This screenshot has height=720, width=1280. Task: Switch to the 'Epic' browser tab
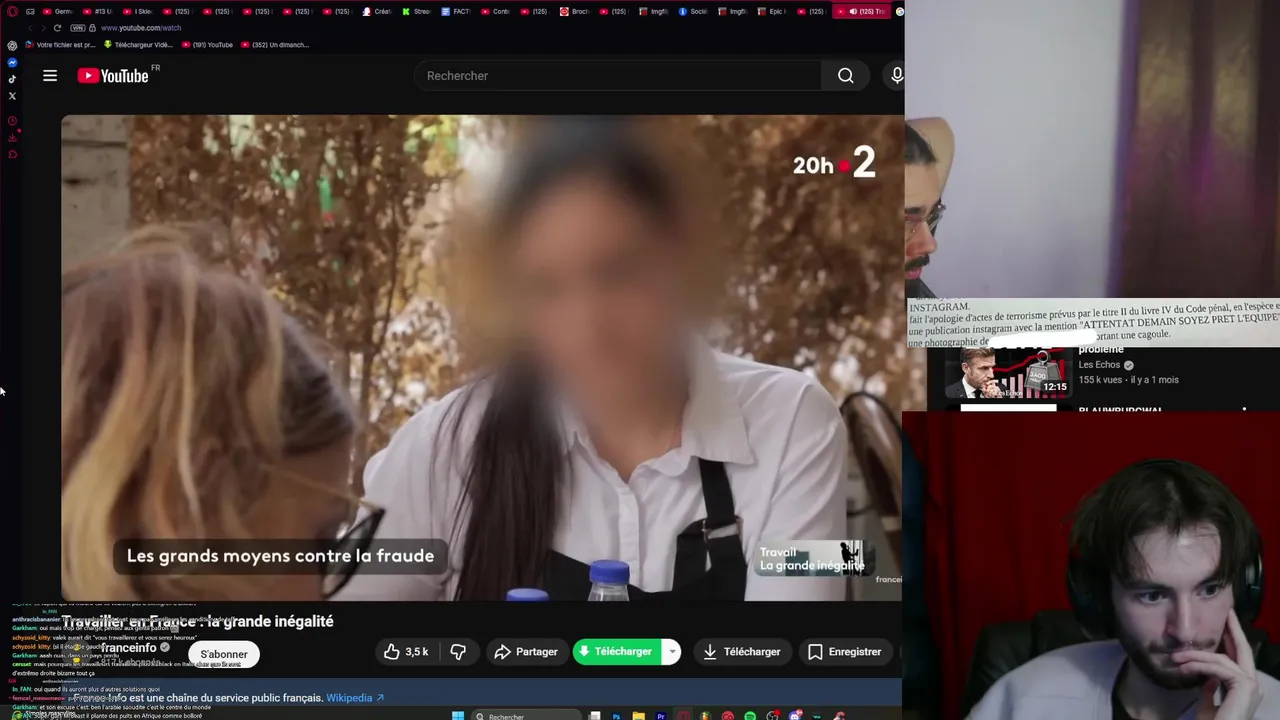point(774,12)
